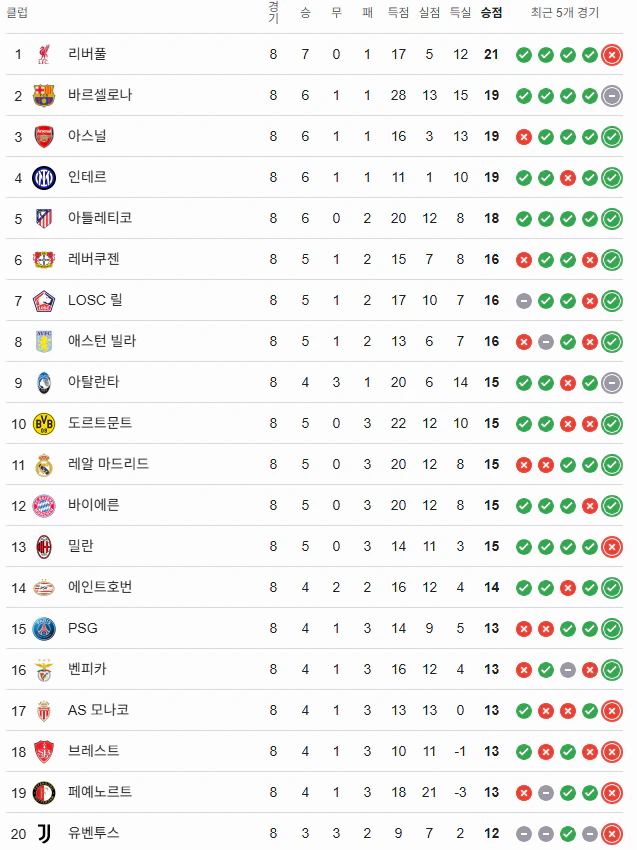
Task: Click the Real Madrid crest
Action: click(44, 465)
